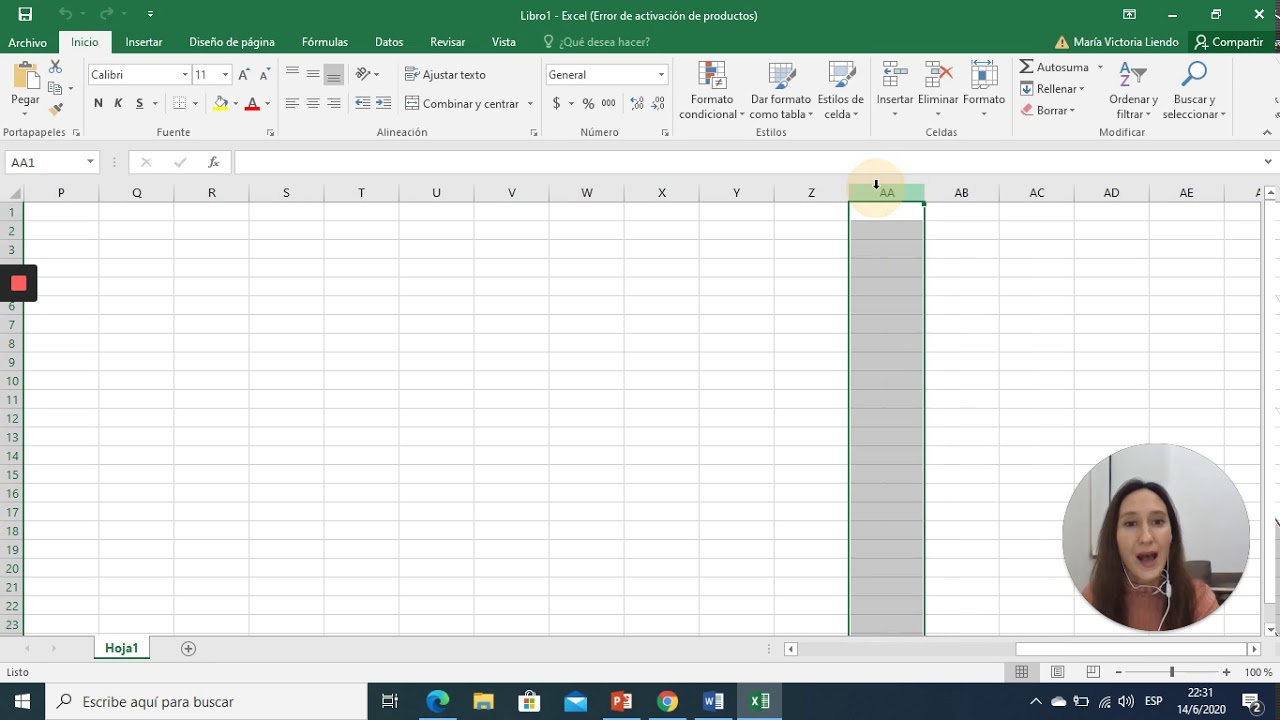Viewport: 1280px width, 720px height.
Task: Open Find and Select (Buscar y seleccionar)
Action: pyautogui.click(x=1194, y=92)
